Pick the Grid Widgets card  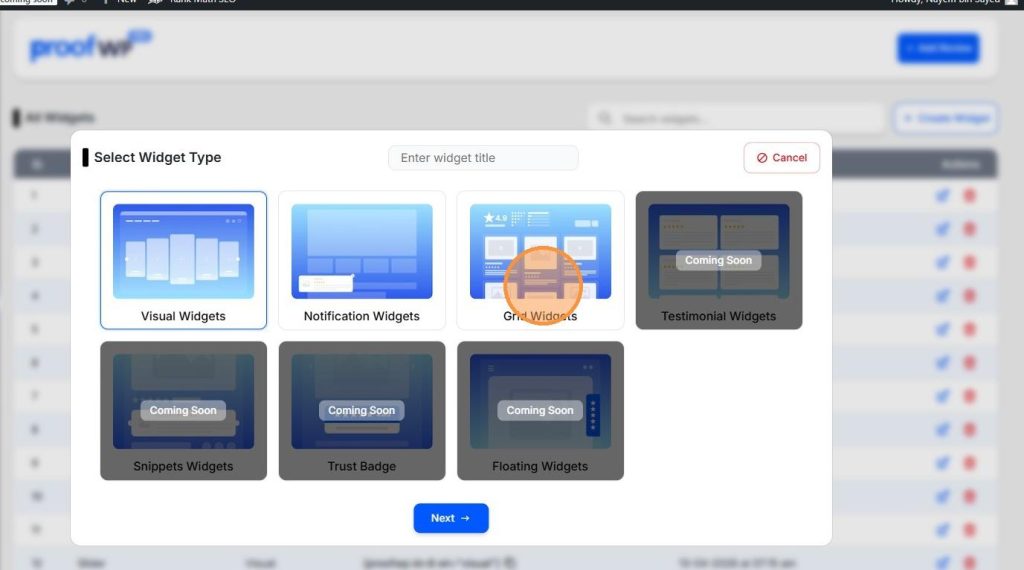click(540, 260)
